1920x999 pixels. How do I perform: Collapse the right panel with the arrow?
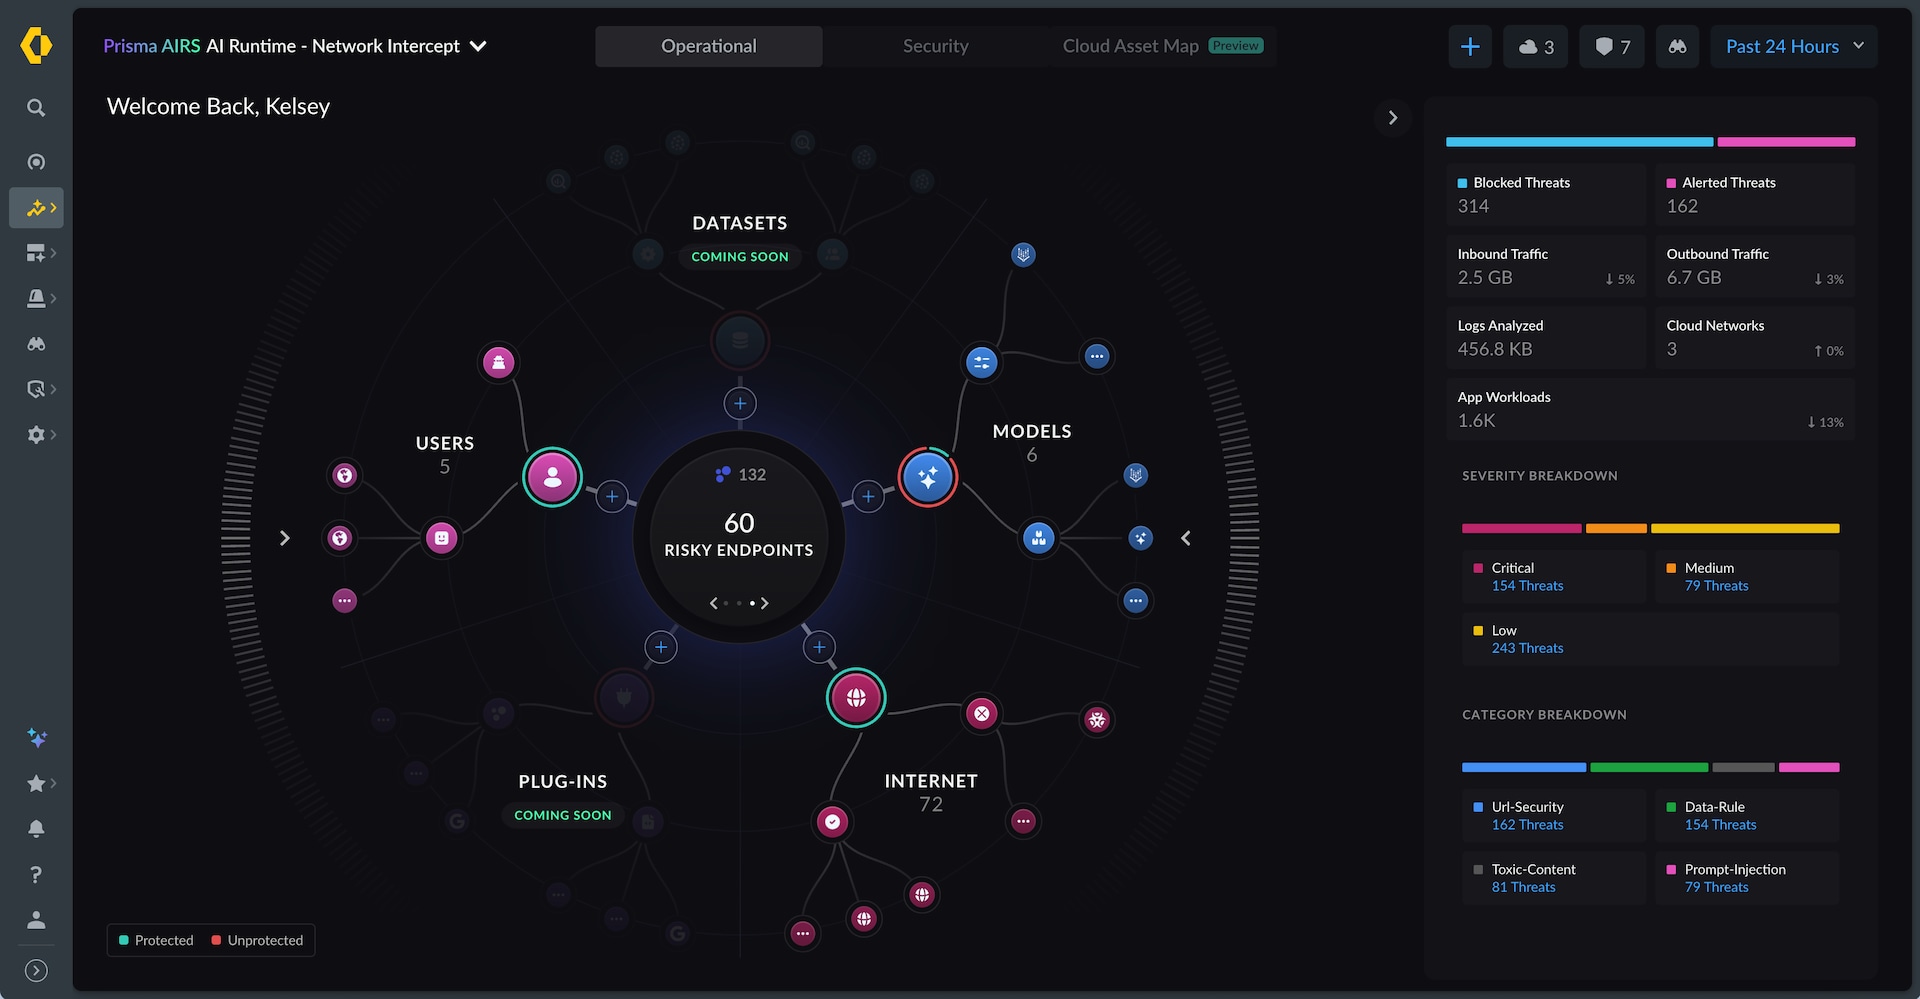(1392, 117)
